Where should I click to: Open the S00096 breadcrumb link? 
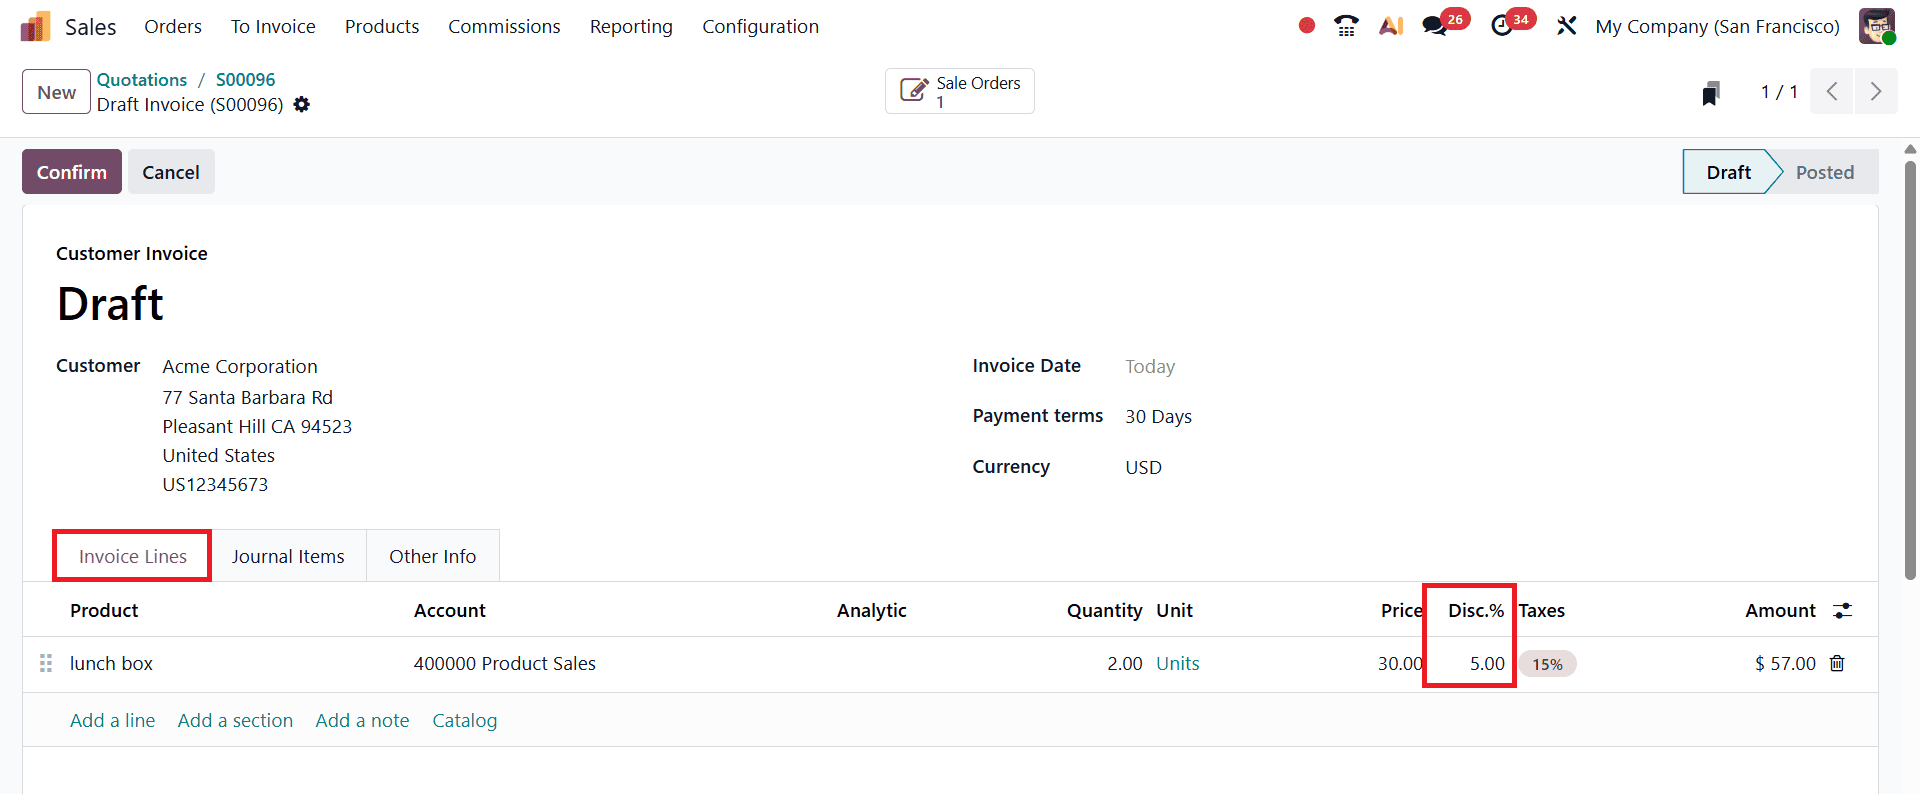tap(245, 80)
